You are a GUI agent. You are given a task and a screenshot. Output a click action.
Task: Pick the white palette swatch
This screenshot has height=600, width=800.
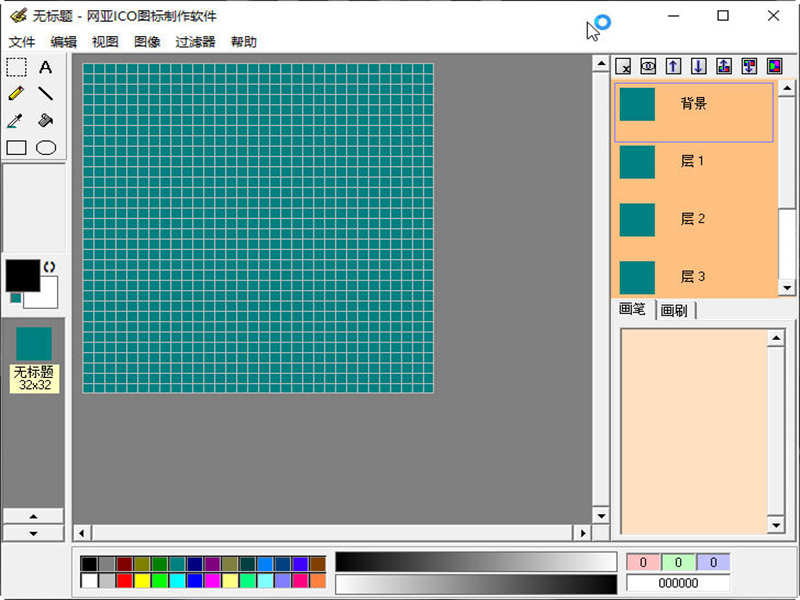click(89, 581)
